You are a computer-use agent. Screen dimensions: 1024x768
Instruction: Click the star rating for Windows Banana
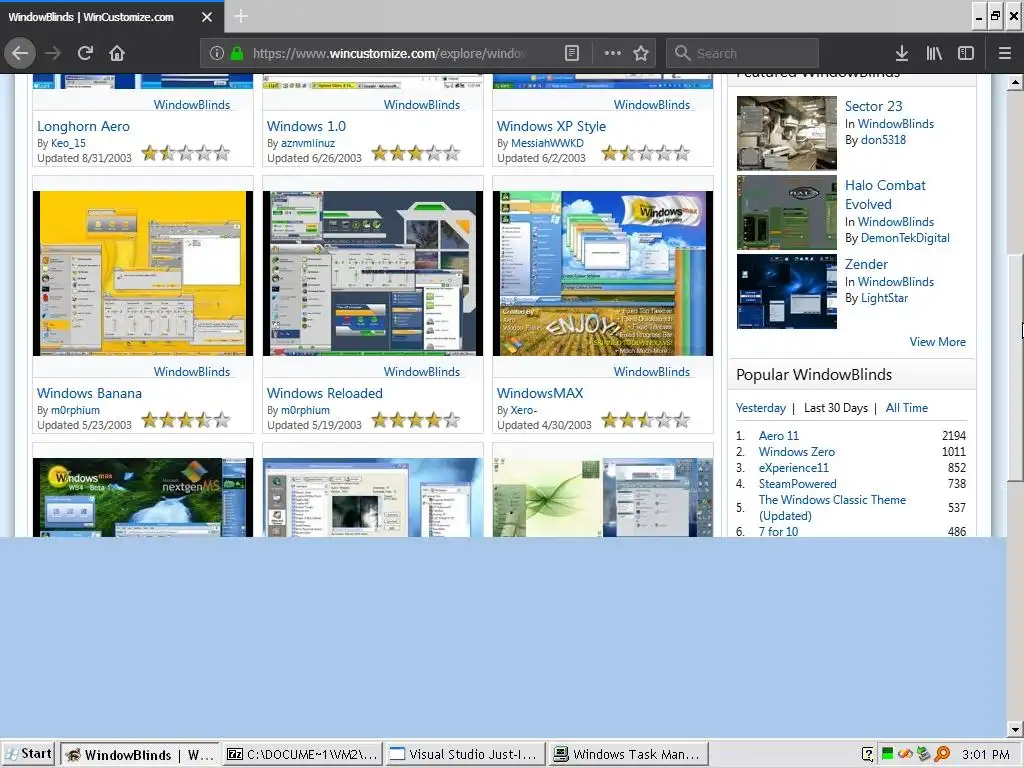185,420
